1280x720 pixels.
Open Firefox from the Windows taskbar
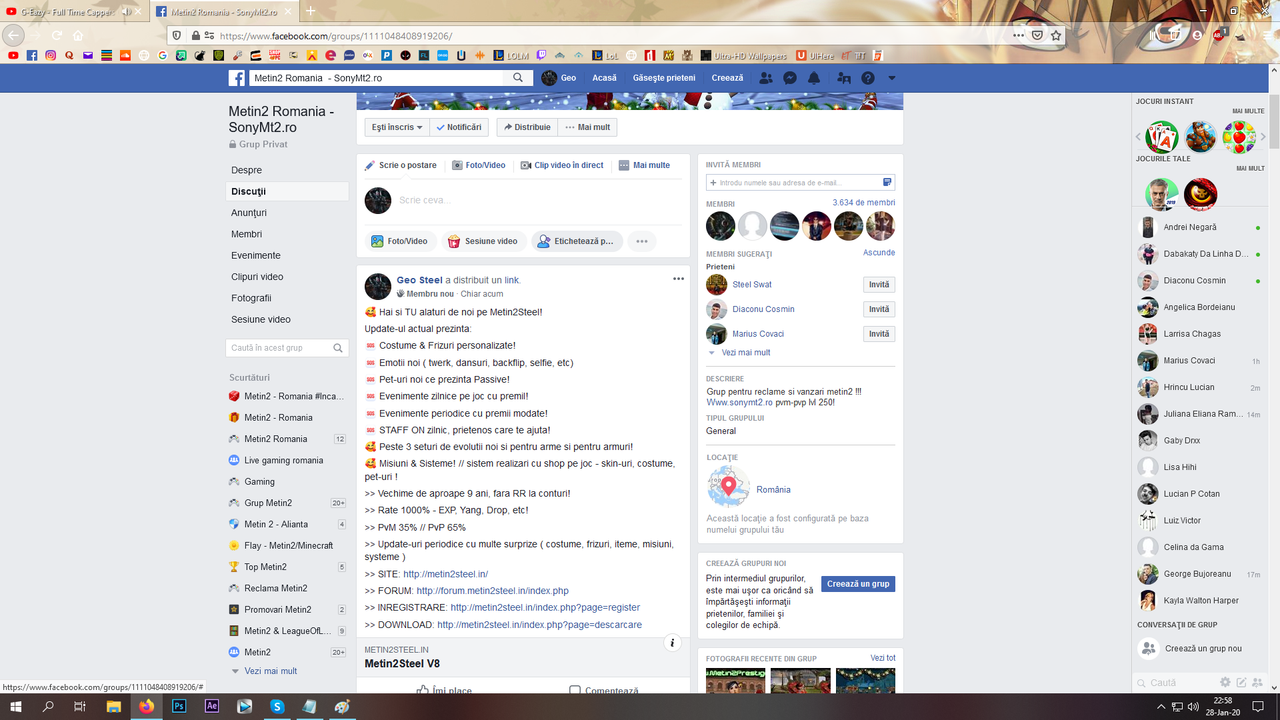[x=147, y=706]
